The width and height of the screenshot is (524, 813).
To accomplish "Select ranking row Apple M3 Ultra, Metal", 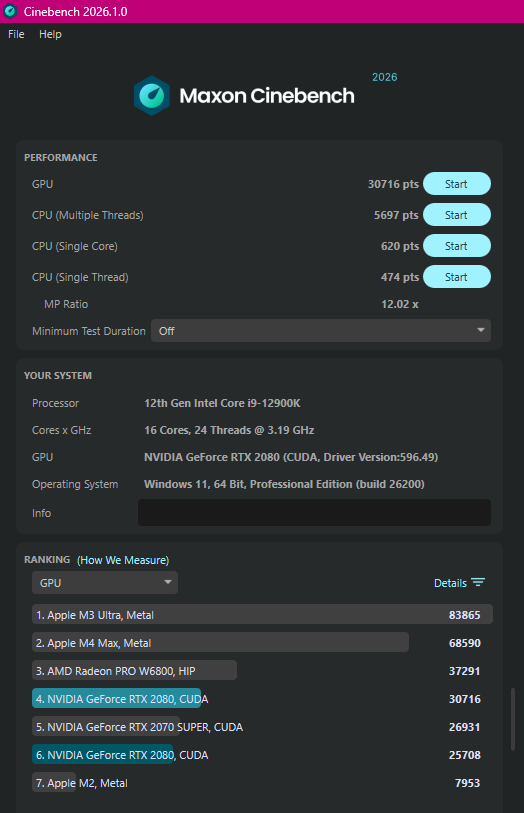I will (262, 615).
